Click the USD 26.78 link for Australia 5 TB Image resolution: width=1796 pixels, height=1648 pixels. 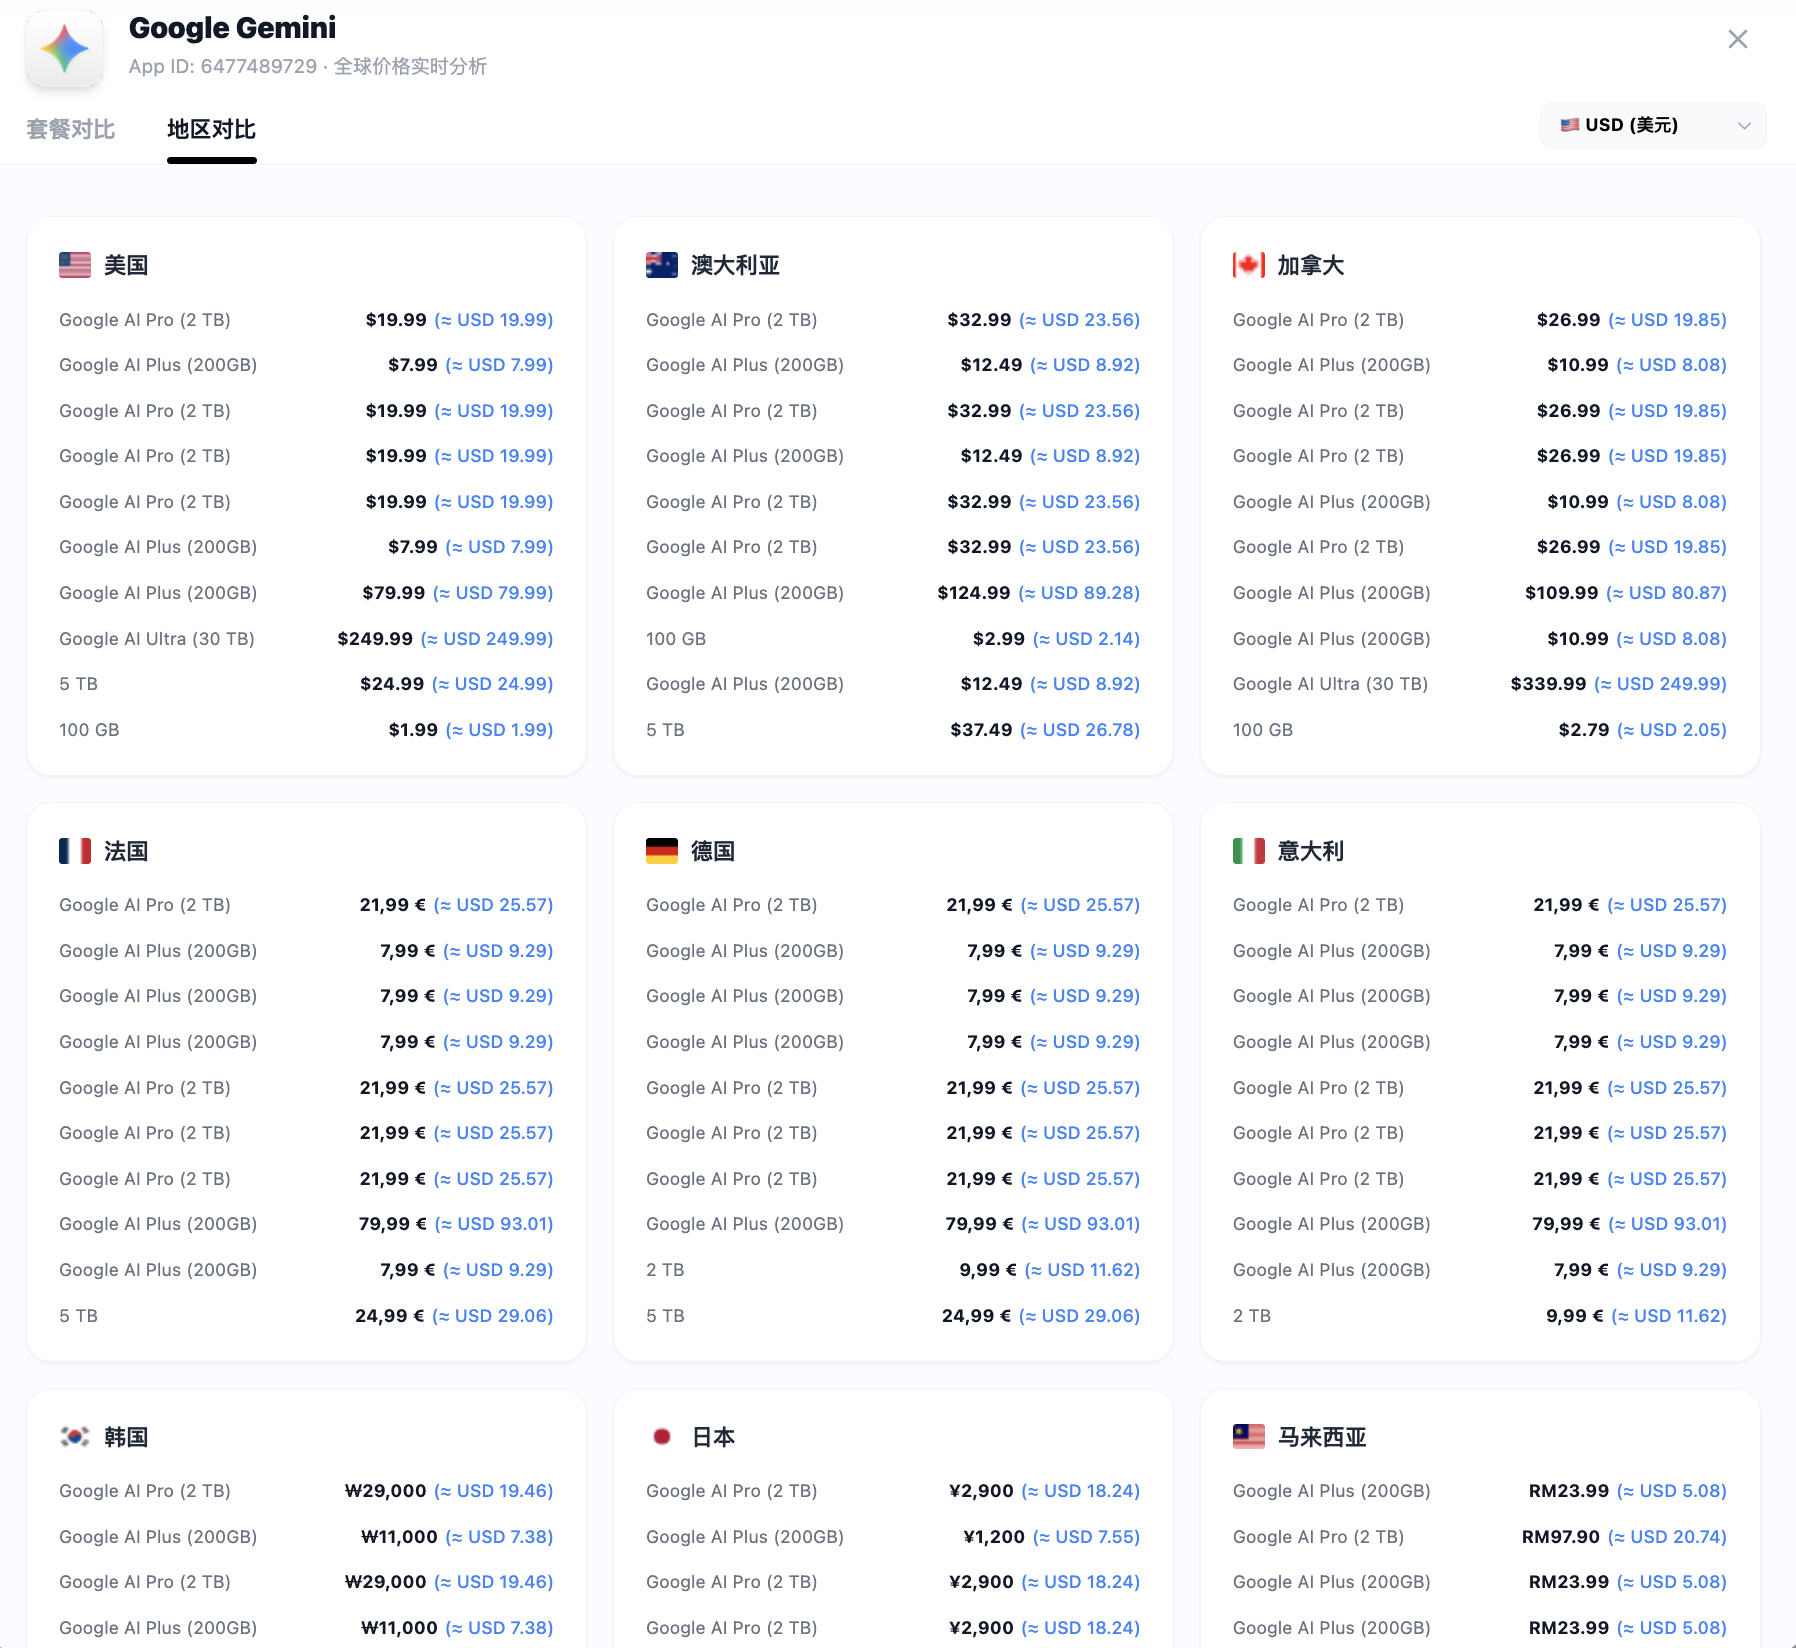click(1080, 730)
